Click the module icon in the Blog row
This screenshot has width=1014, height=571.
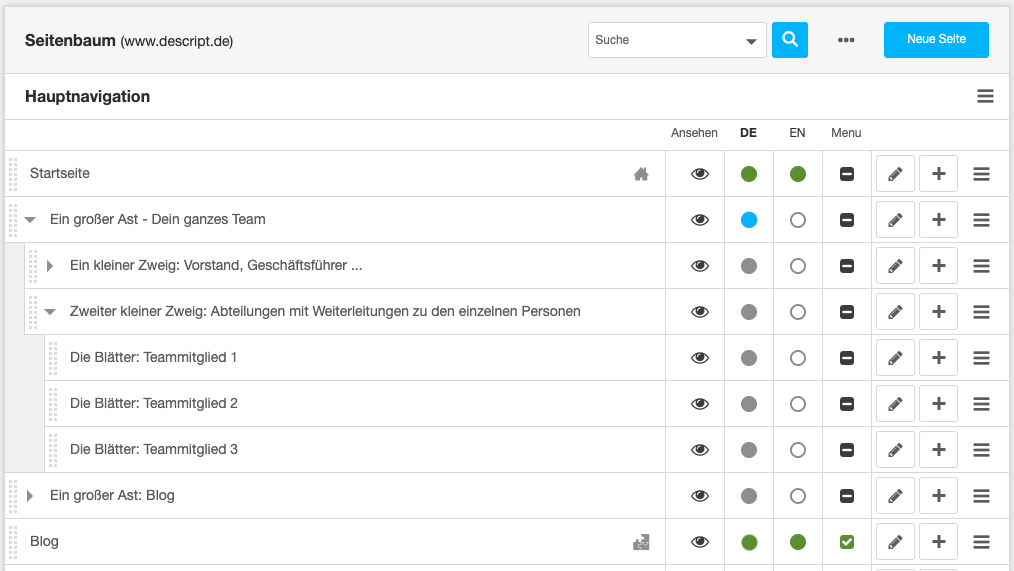coord(641,542)
